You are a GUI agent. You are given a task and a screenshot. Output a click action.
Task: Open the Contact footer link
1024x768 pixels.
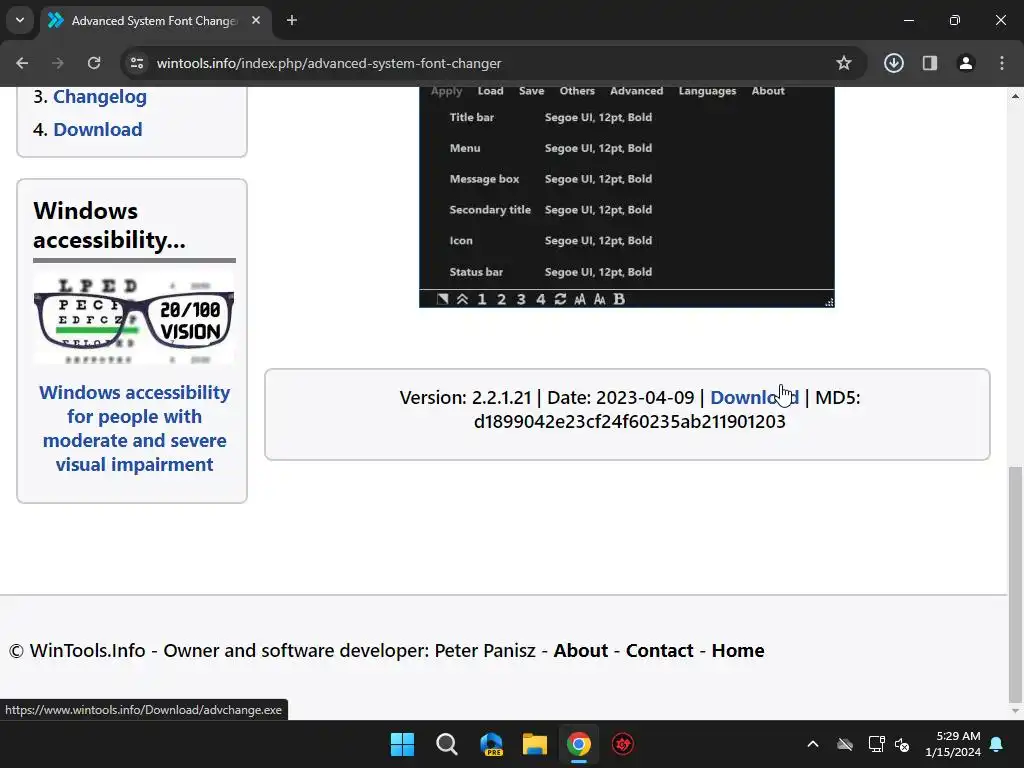[660, 650]
